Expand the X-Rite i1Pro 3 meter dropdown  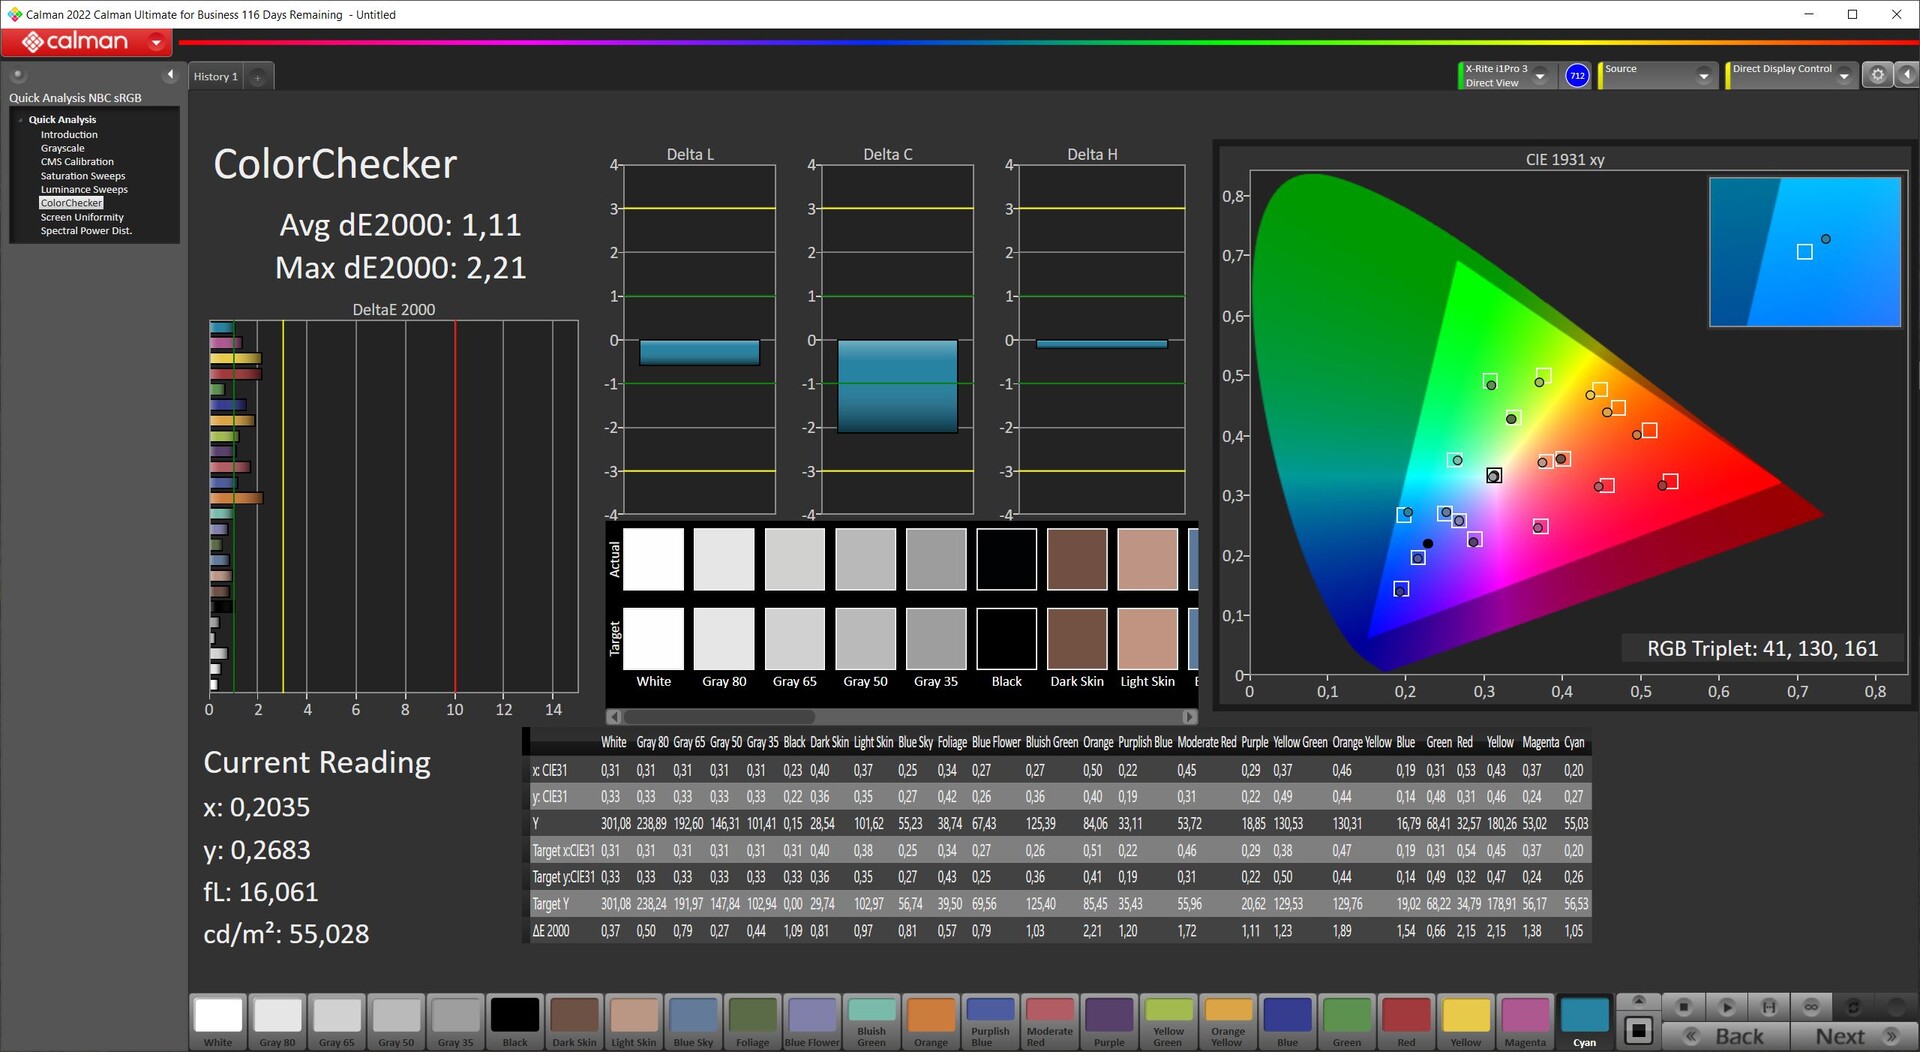[x=1540, y=76]
